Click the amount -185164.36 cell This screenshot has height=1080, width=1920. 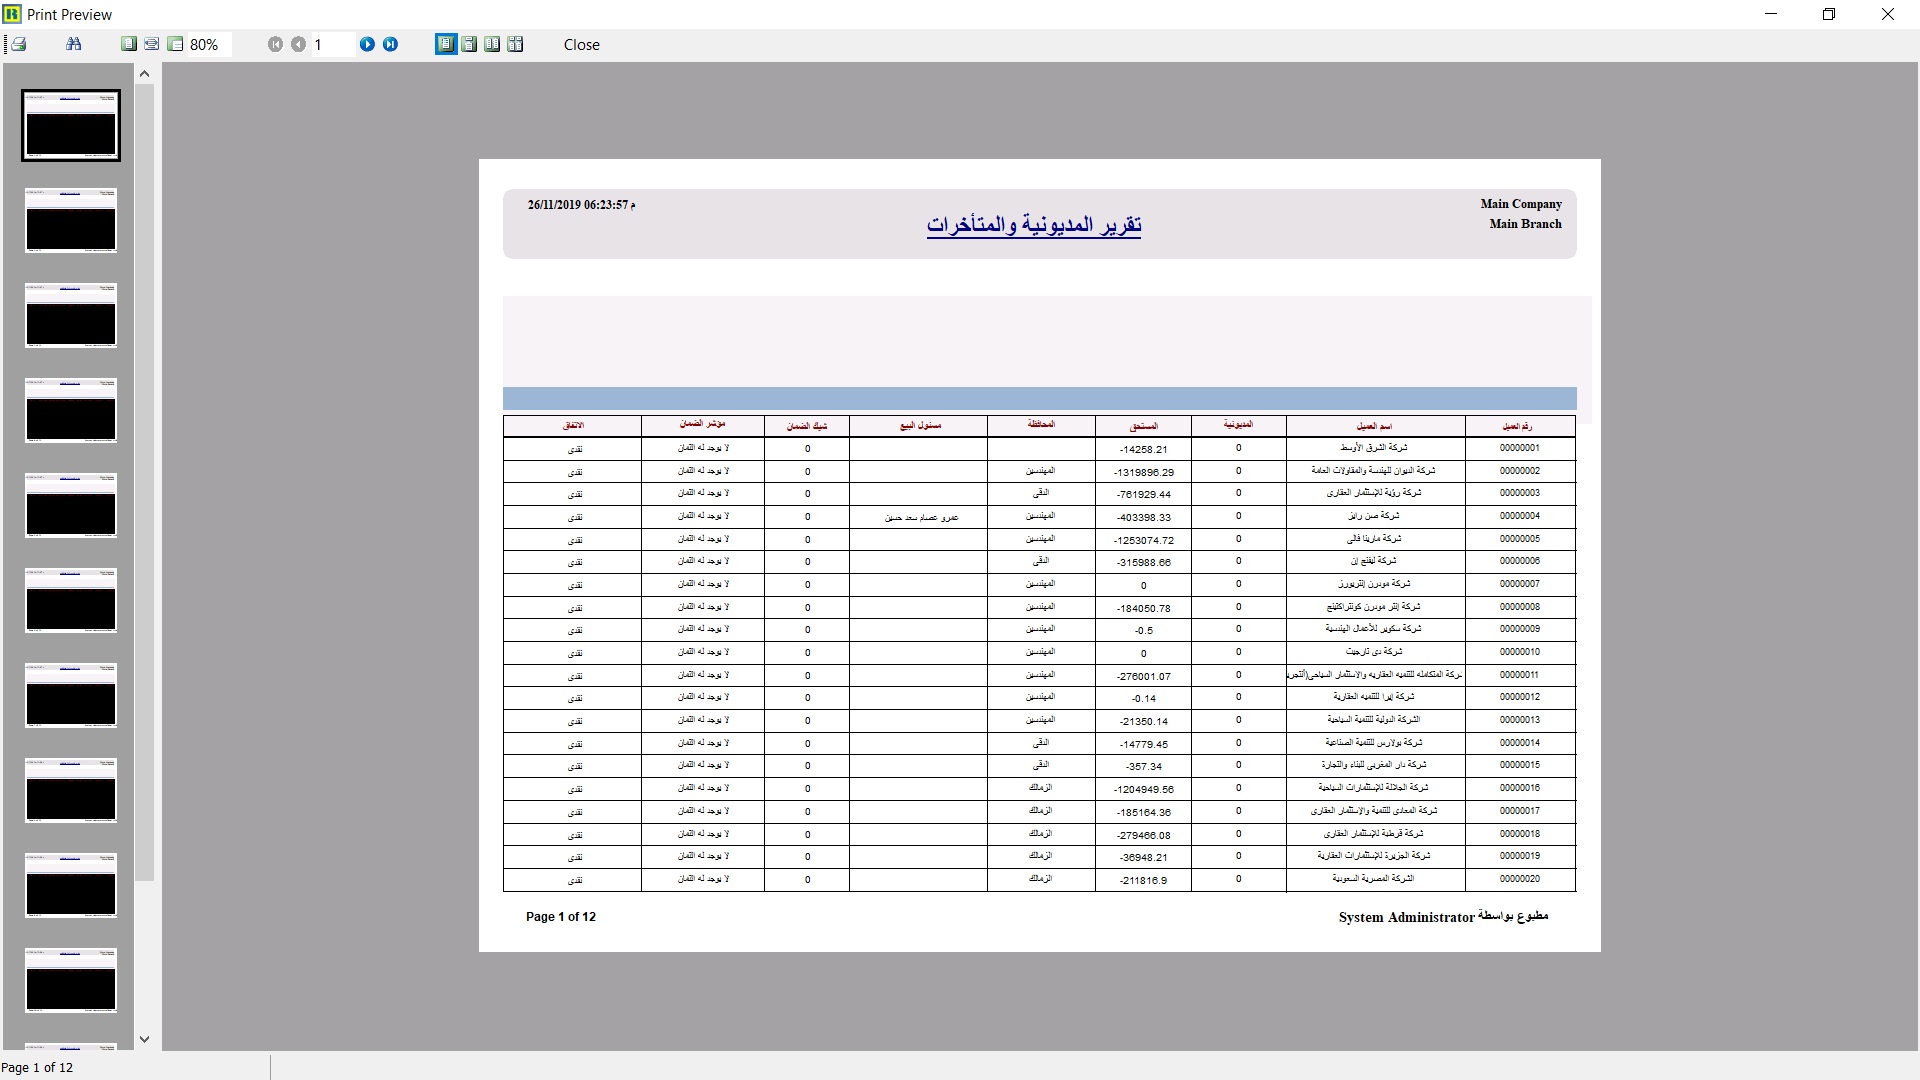click(x=1143, y=813)
